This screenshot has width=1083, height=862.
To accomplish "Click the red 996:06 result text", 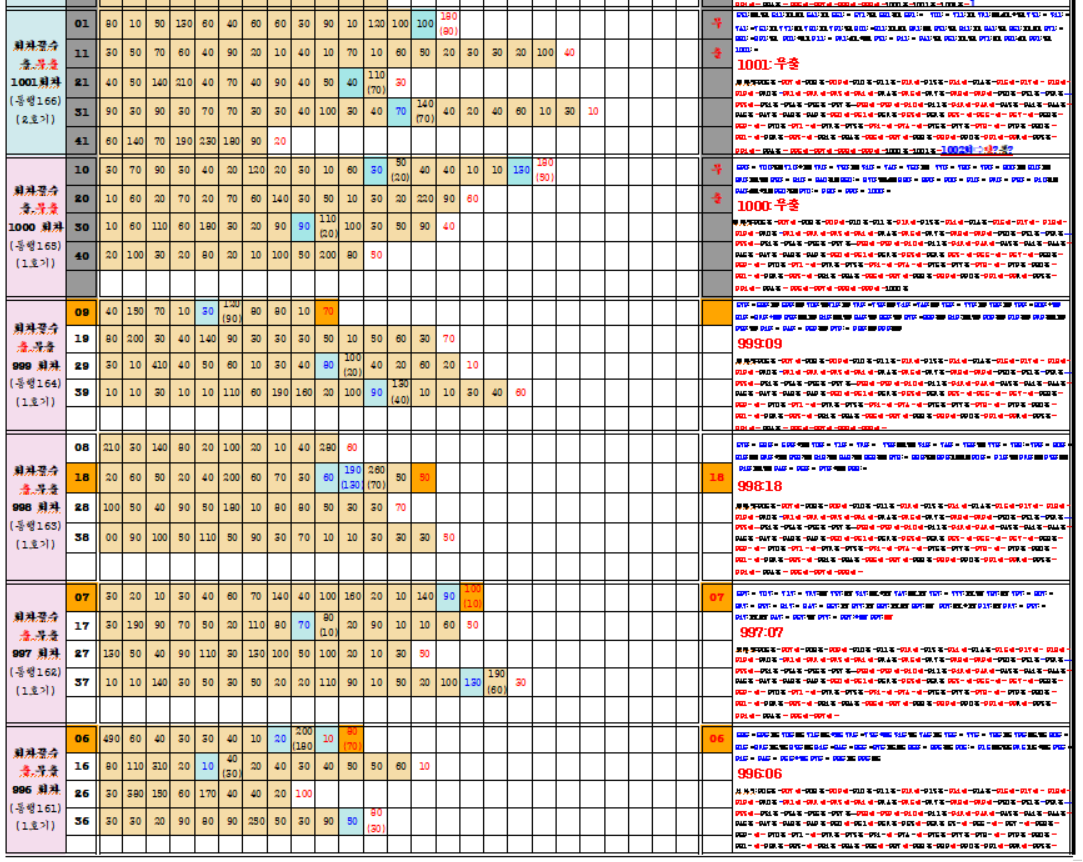I will point(760,773).
